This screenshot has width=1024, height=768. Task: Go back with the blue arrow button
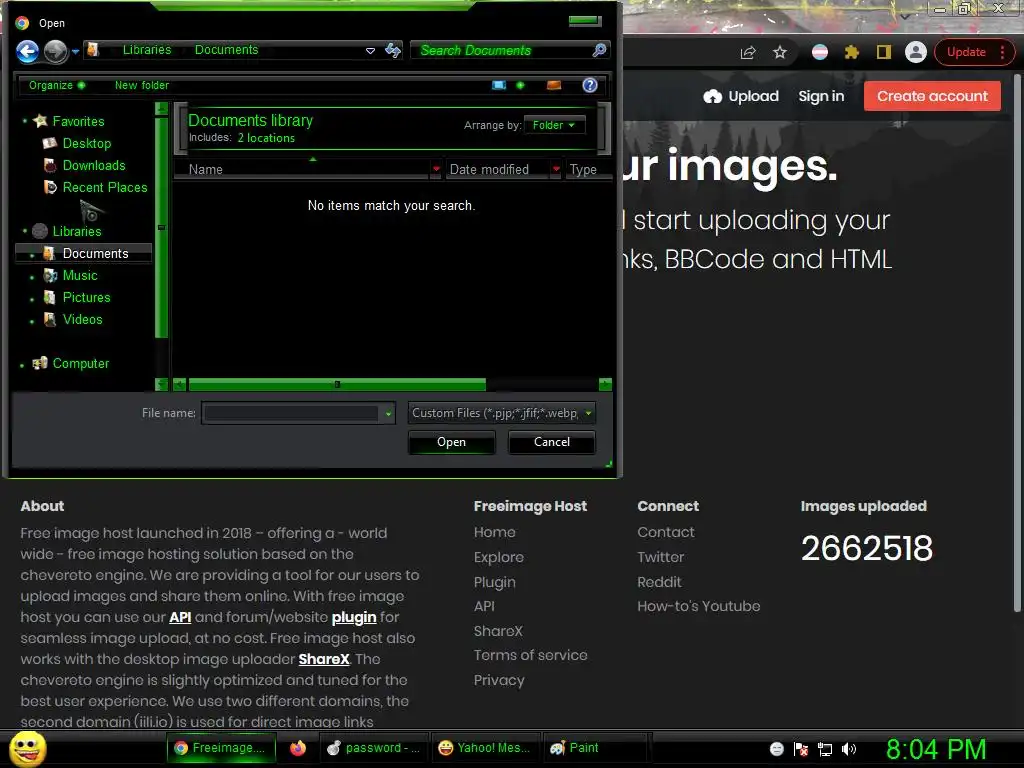[27, 51]
